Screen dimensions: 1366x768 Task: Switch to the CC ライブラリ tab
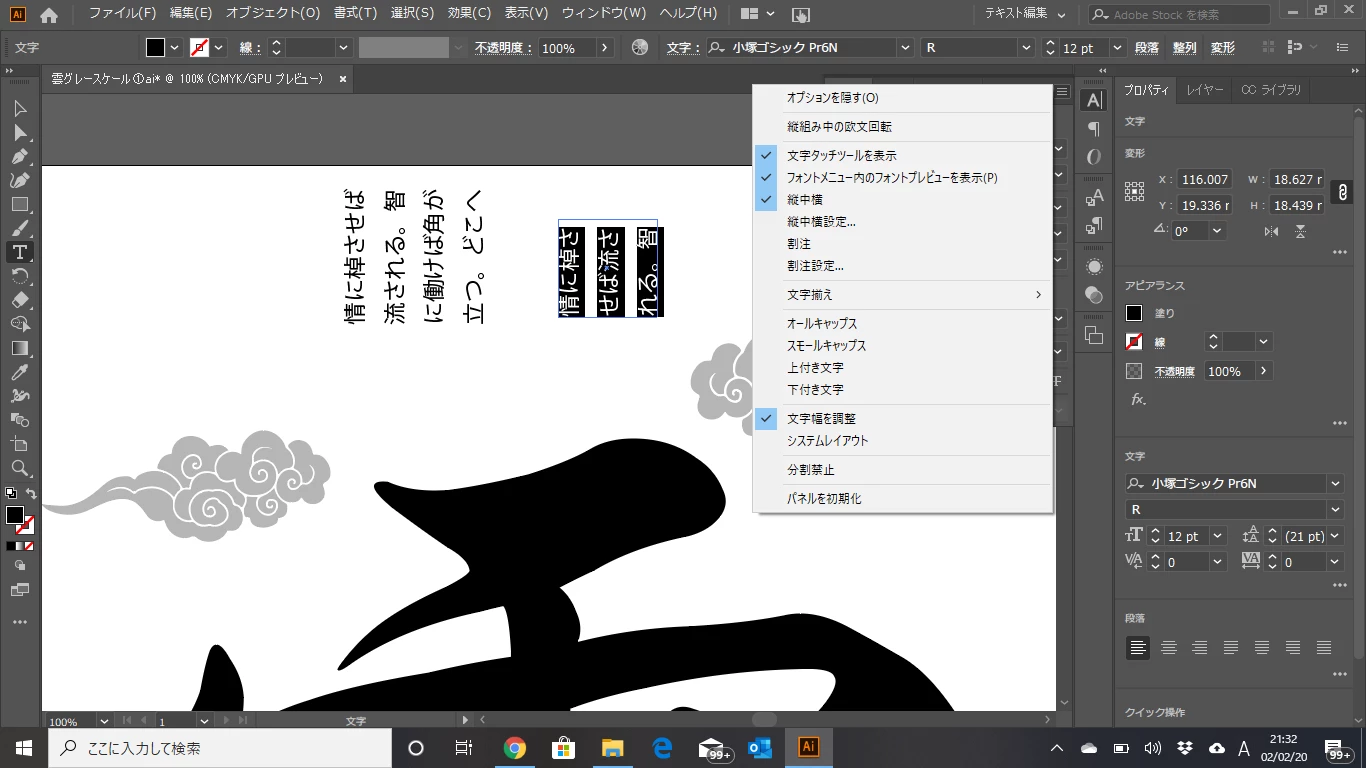click(x=1271, y=90)
